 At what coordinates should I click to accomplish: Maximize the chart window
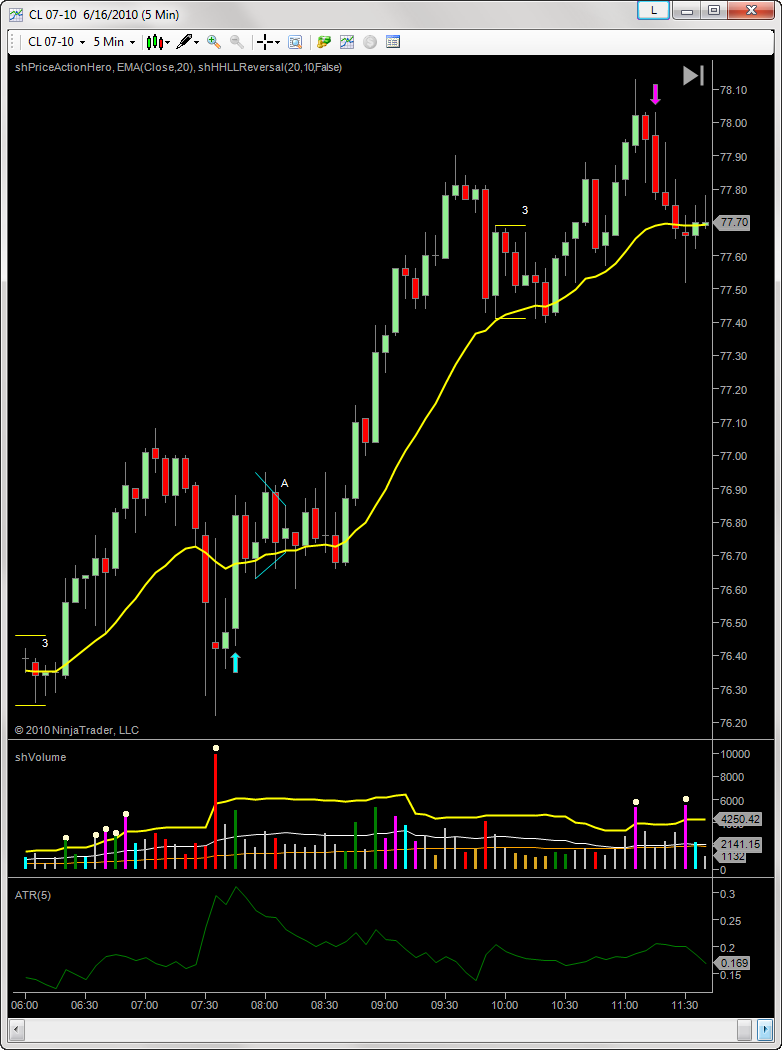point(714,10)
